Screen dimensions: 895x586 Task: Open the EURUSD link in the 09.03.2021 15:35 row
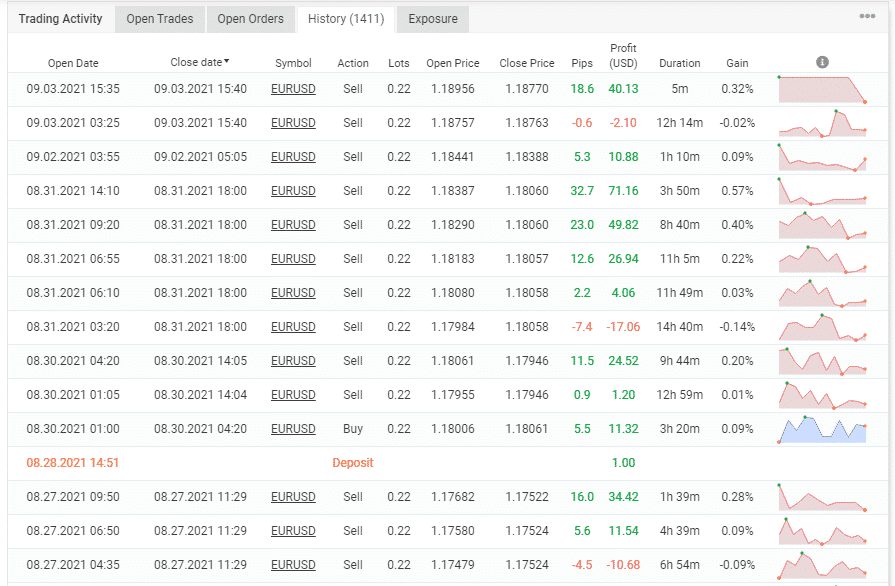[293, 89]
